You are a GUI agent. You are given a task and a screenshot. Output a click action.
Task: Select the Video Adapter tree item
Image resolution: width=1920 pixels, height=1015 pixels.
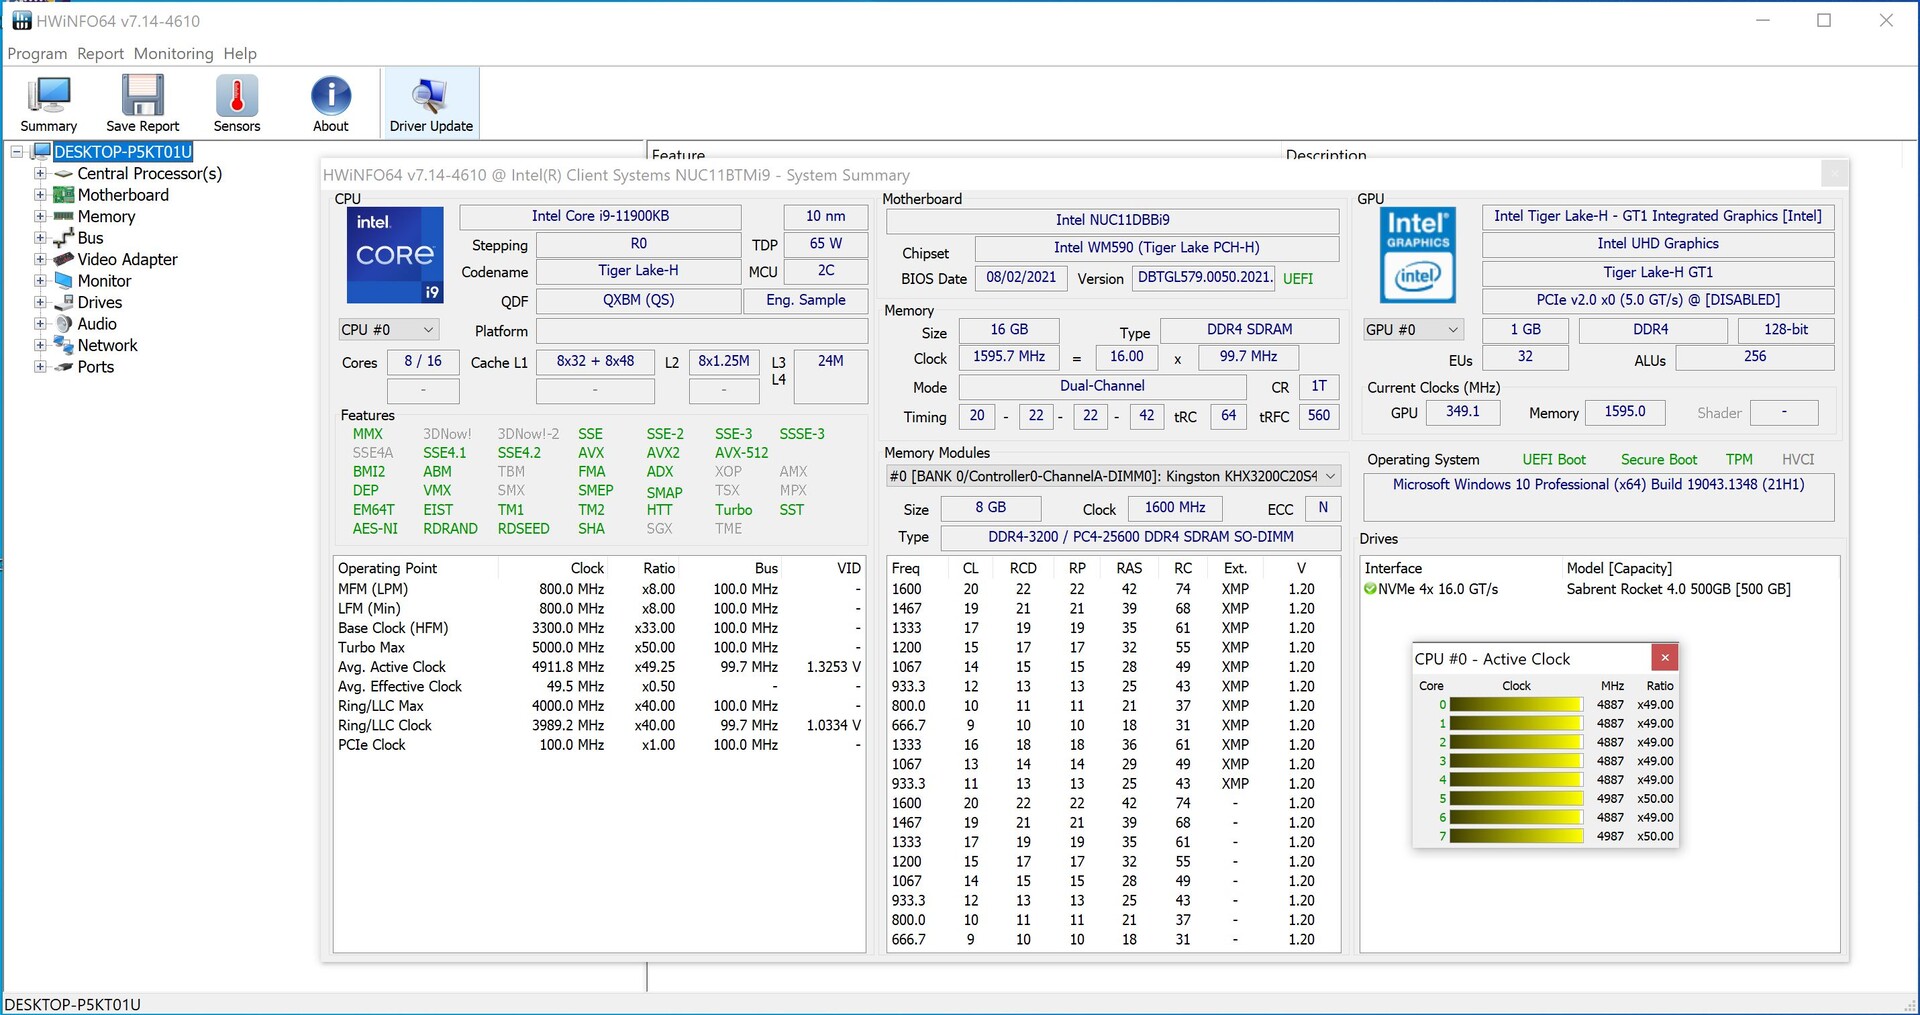[127, 259]
